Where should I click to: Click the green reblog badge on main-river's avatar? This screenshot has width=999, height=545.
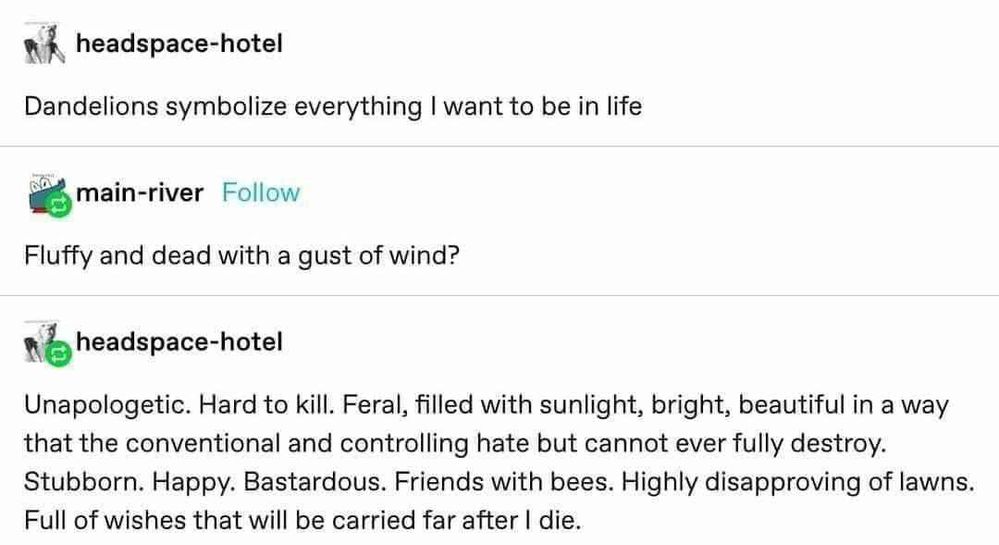point(59,205)
